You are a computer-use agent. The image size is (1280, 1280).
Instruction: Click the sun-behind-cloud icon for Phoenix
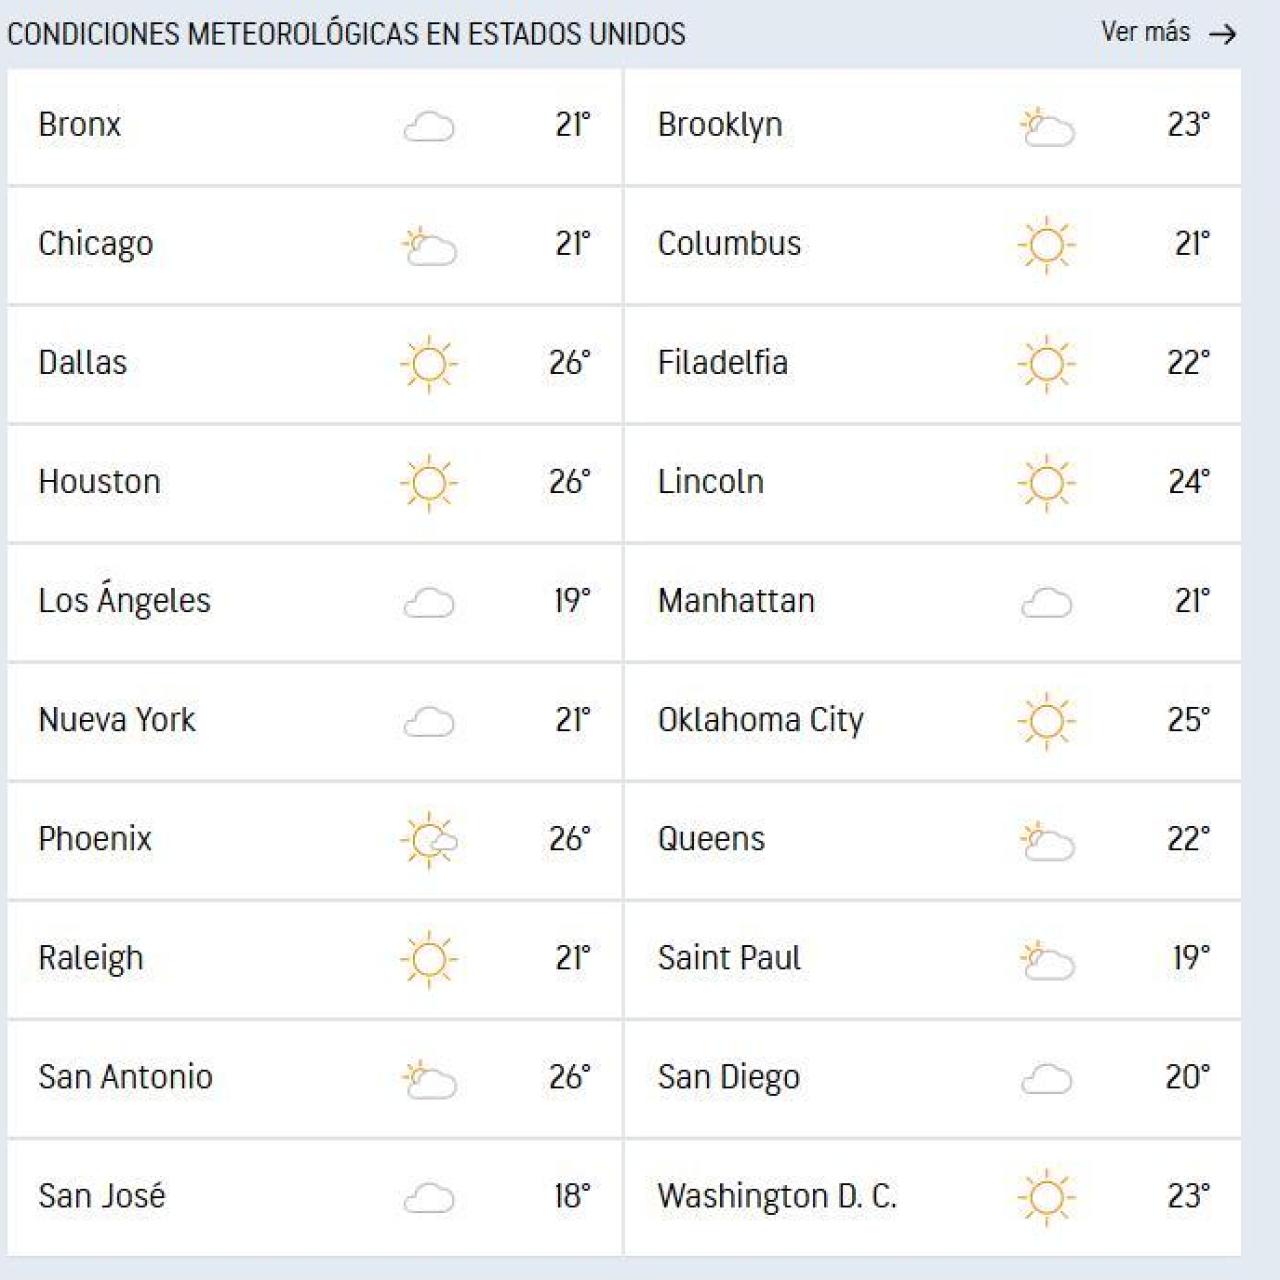click(x=428, y=840)
